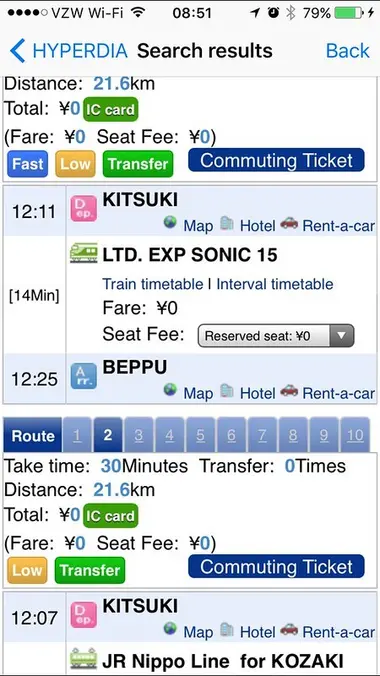Open the Interval timetable link
The height and width of the screenshot is (676, 380).
(275, 284)
